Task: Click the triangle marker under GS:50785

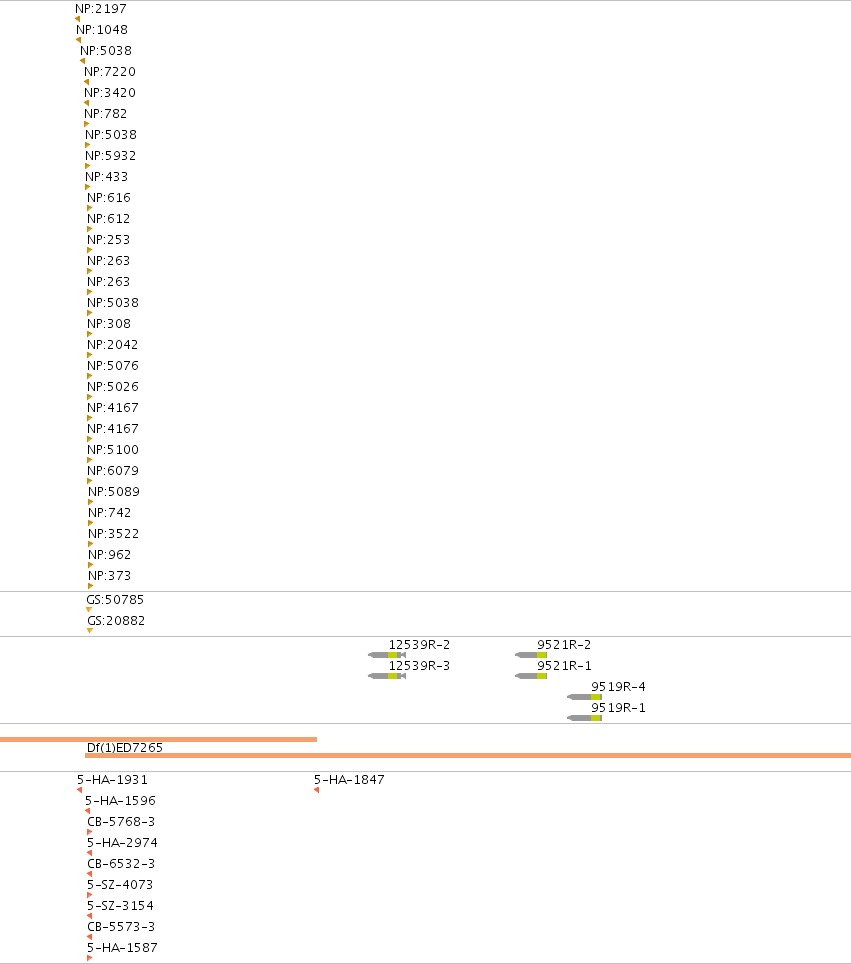Action: [89, 610]
